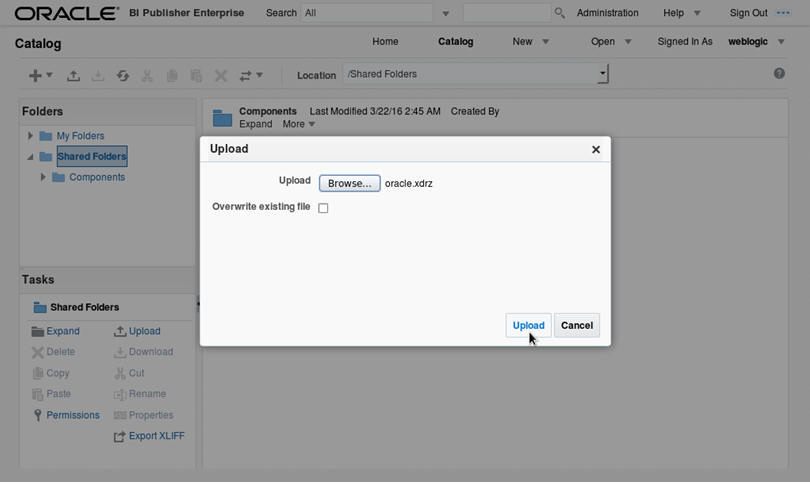Click the Download task entry
Image resolution: width=810 pixels, height=484 pixels.
(x=151, y=352)
